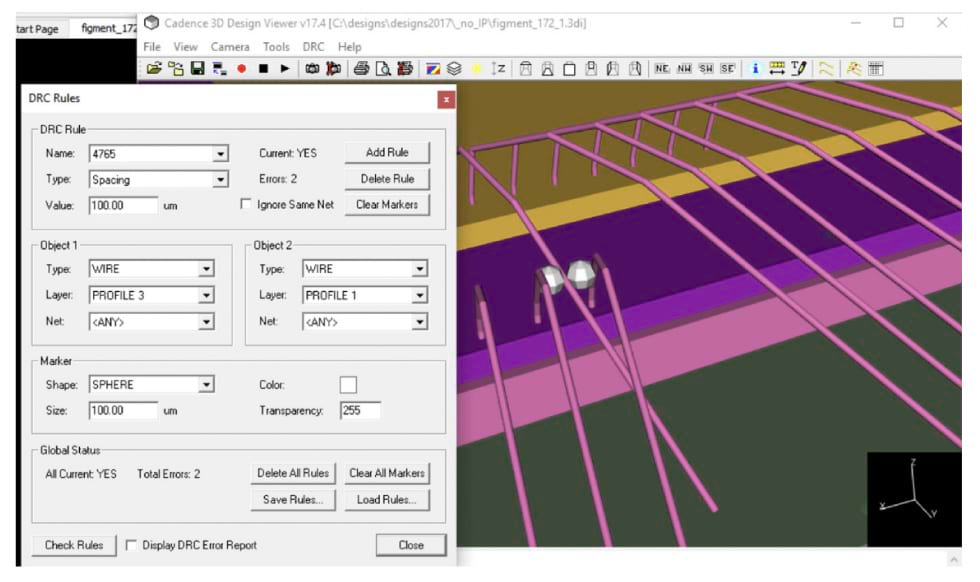Click the Transparency input field
This screenshot has width=980, height=582.
click(359, 411)
